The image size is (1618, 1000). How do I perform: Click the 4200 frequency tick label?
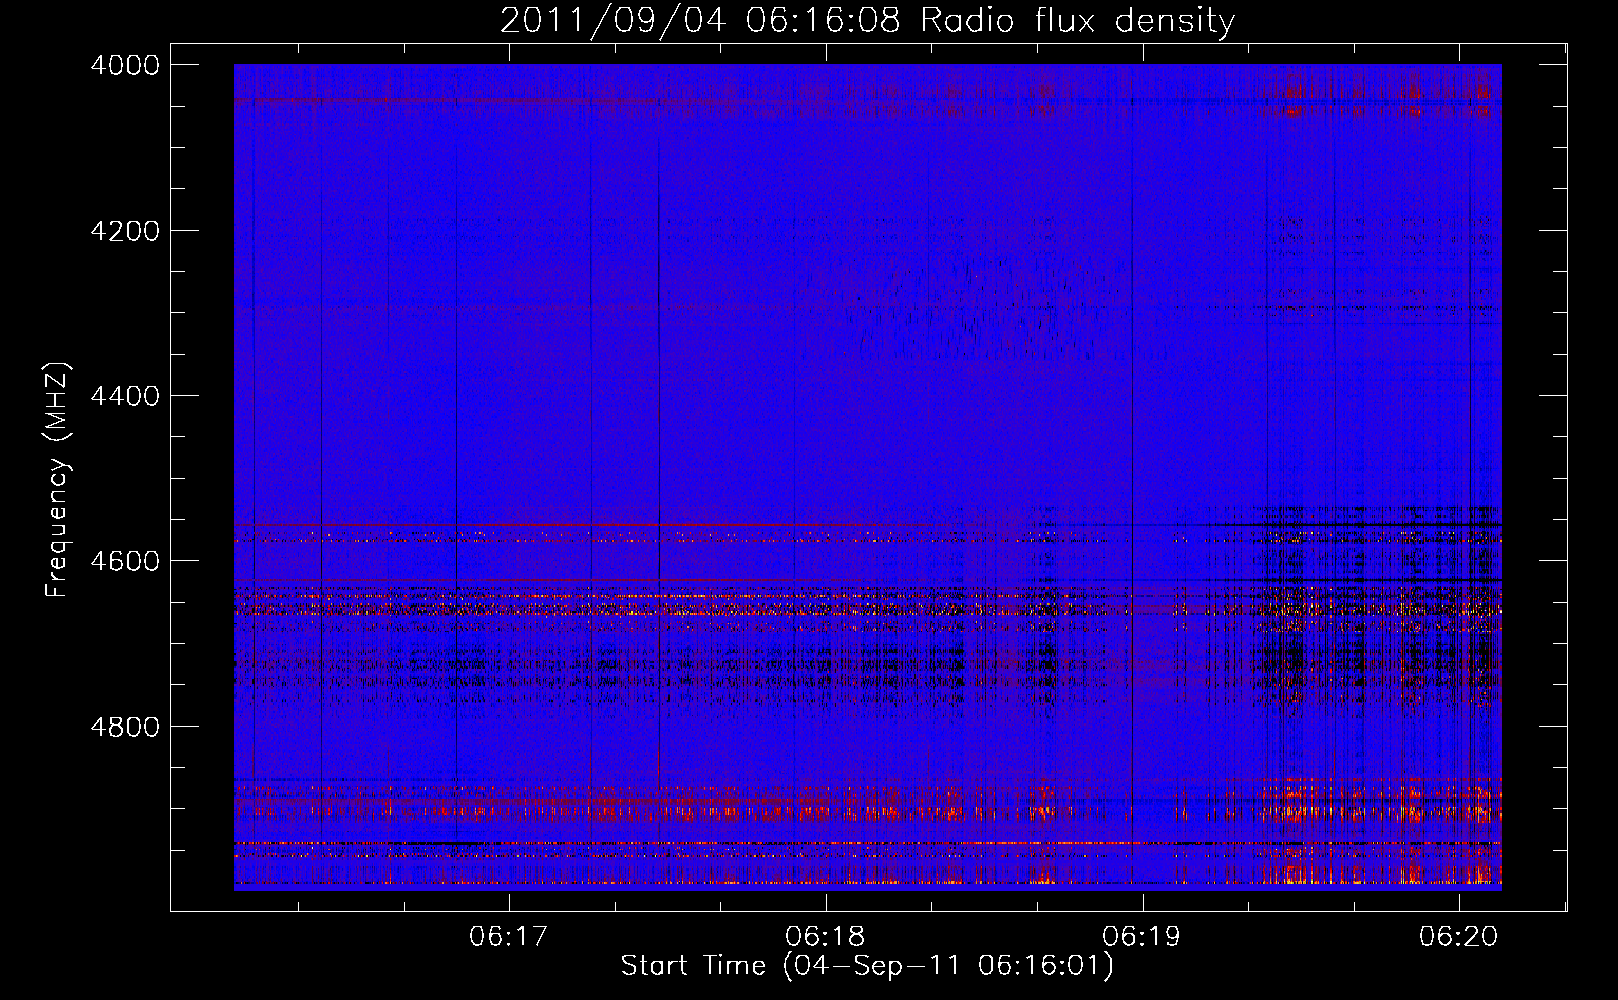125,230
